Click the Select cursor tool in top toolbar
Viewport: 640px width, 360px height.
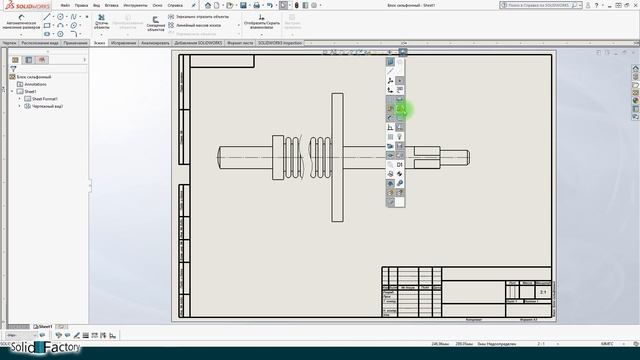(x=283, y=5)
